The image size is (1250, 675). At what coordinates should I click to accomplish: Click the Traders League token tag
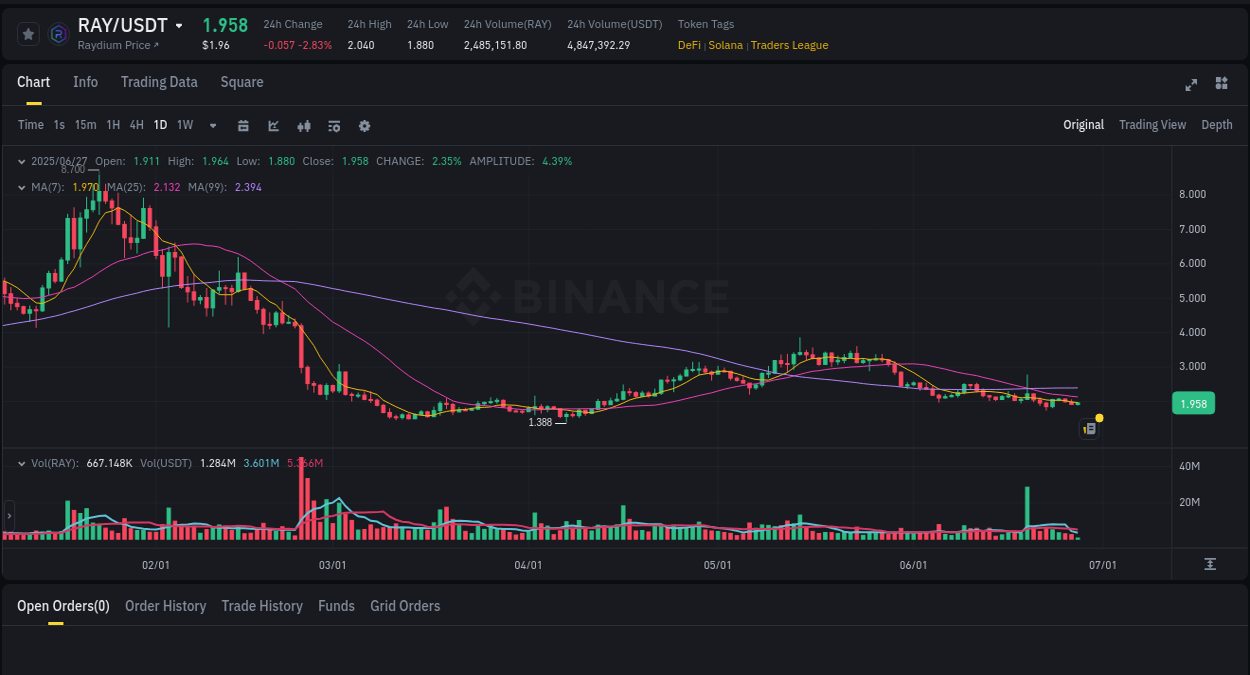(x=789, y=45)
